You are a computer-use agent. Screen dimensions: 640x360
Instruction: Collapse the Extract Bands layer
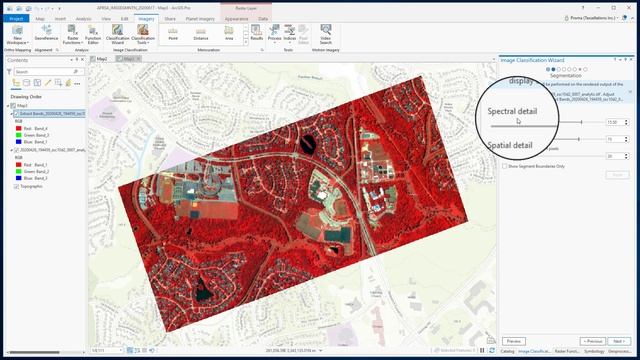tap(11, 114)
